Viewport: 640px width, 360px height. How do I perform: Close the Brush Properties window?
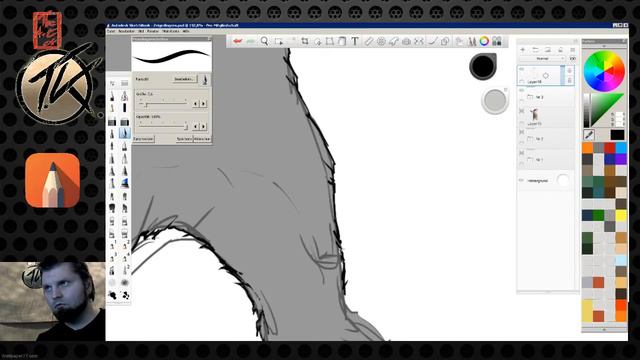click(x=209, y=39)
